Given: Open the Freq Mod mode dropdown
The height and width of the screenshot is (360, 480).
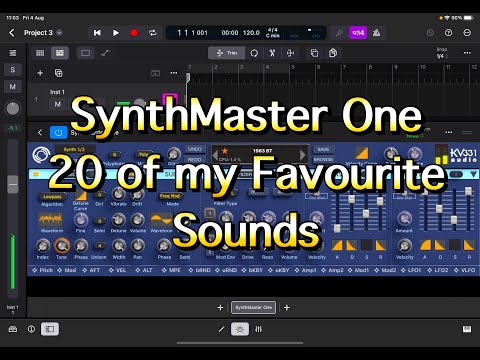Looking at the screenshot, I should tap(170, 196).
